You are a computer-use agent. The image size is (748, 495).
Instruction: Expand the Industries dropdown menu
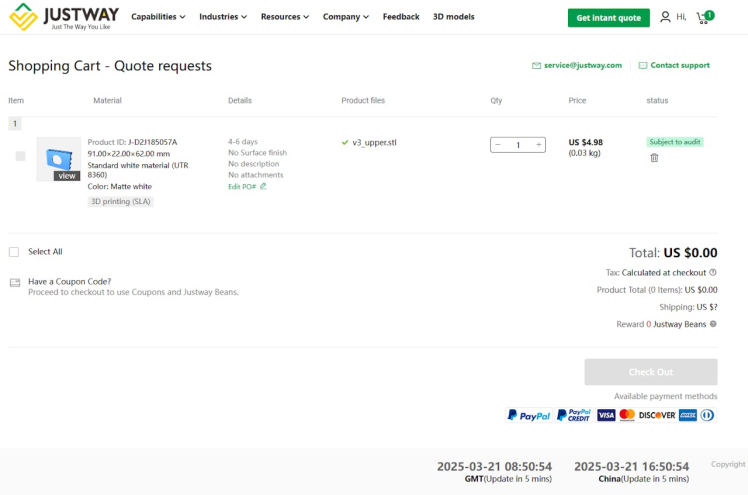click(223, 17)
